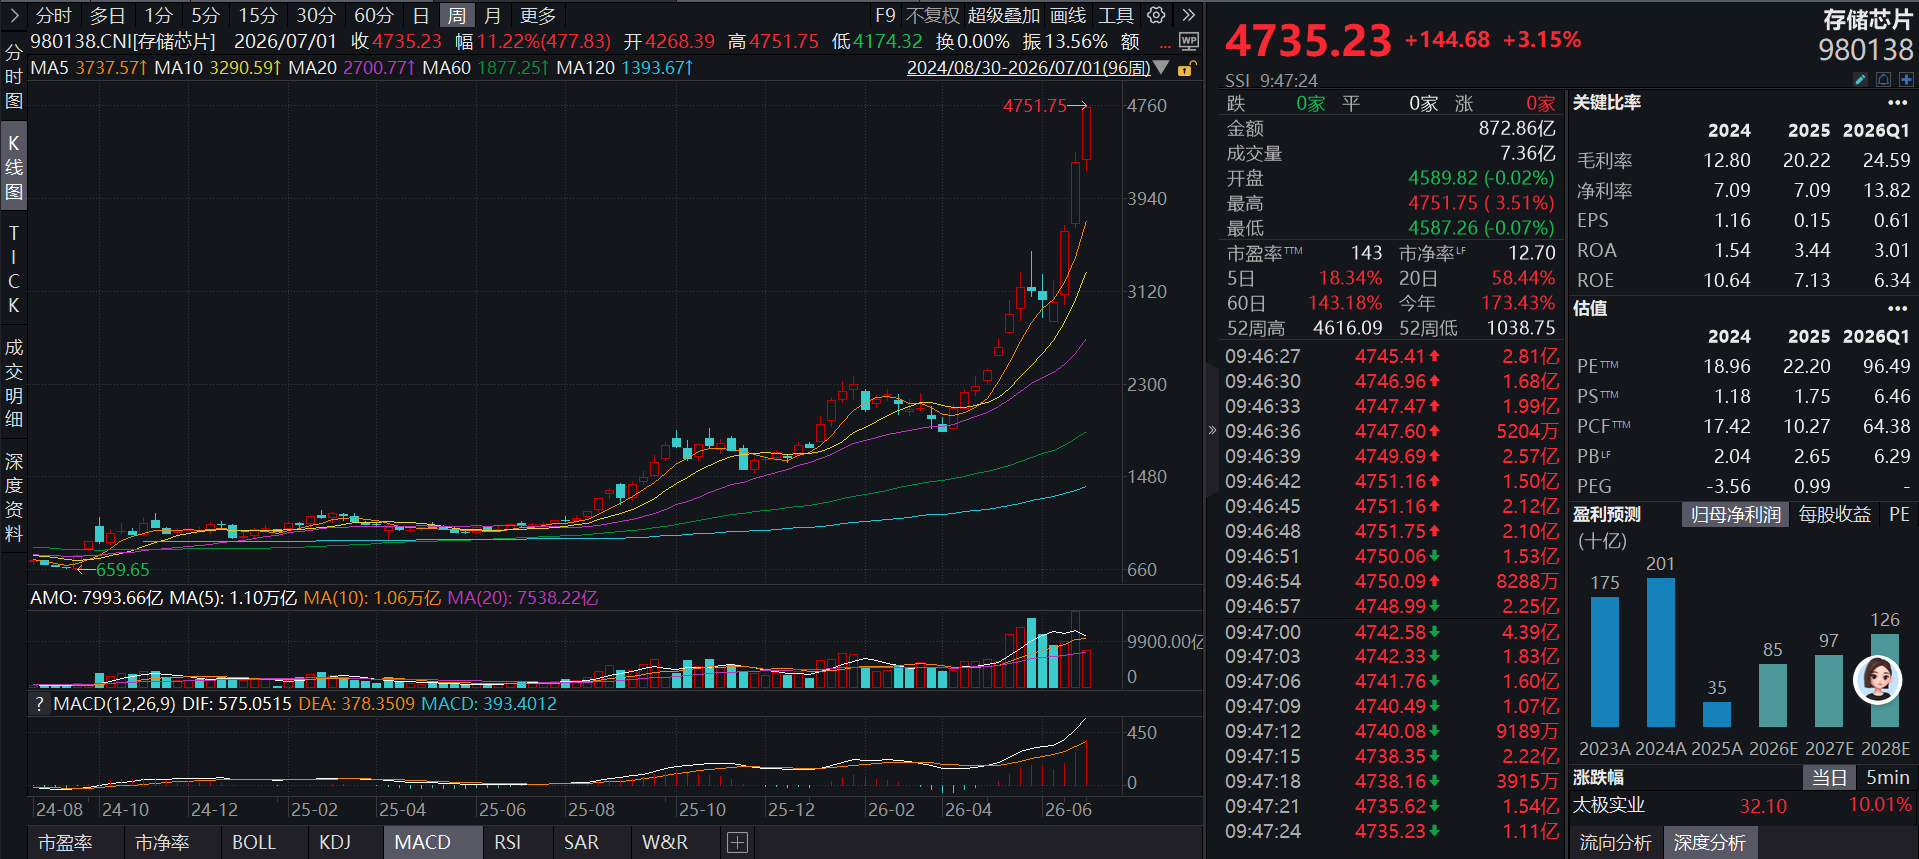
Task: Open 深度分析 panel
Action: coord(1709,843)
